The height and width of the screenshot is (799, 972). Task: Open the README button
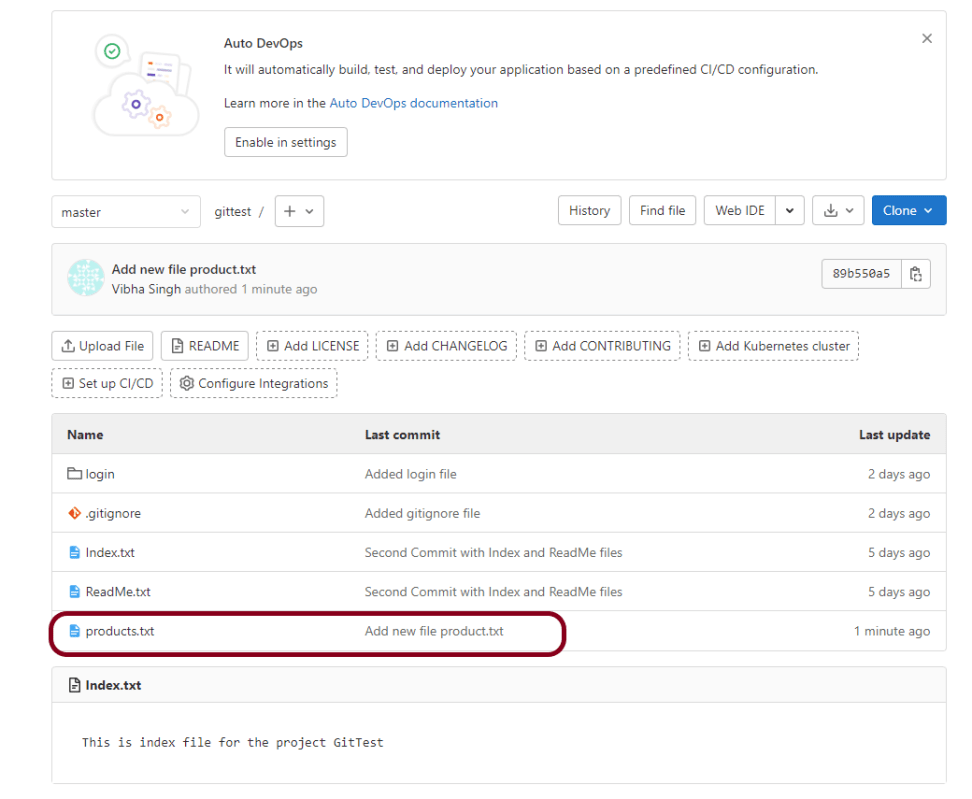(x=204, y=346)
